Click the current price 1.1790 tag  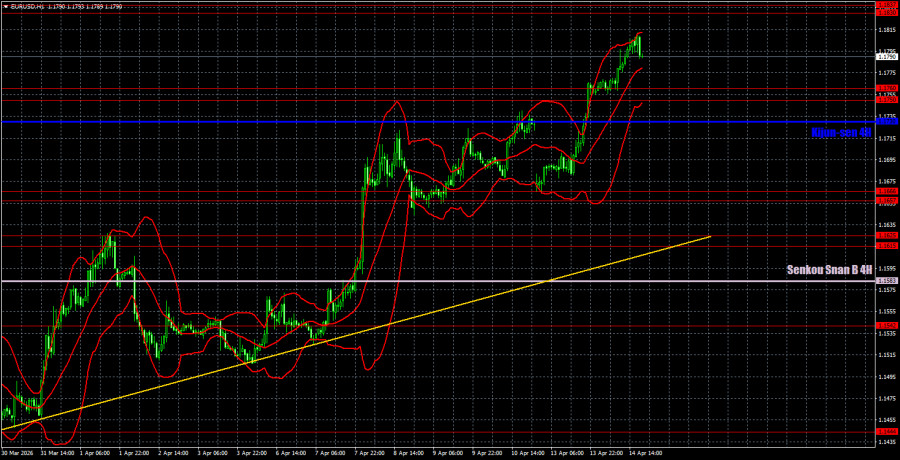(x=887, y=57)
